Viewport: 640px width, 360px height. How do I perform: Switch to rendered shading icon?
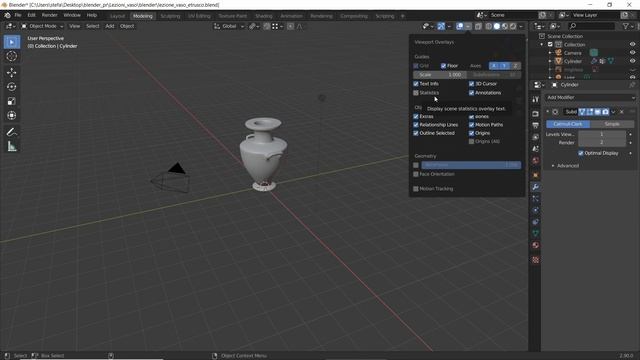(x=513, y=27)
